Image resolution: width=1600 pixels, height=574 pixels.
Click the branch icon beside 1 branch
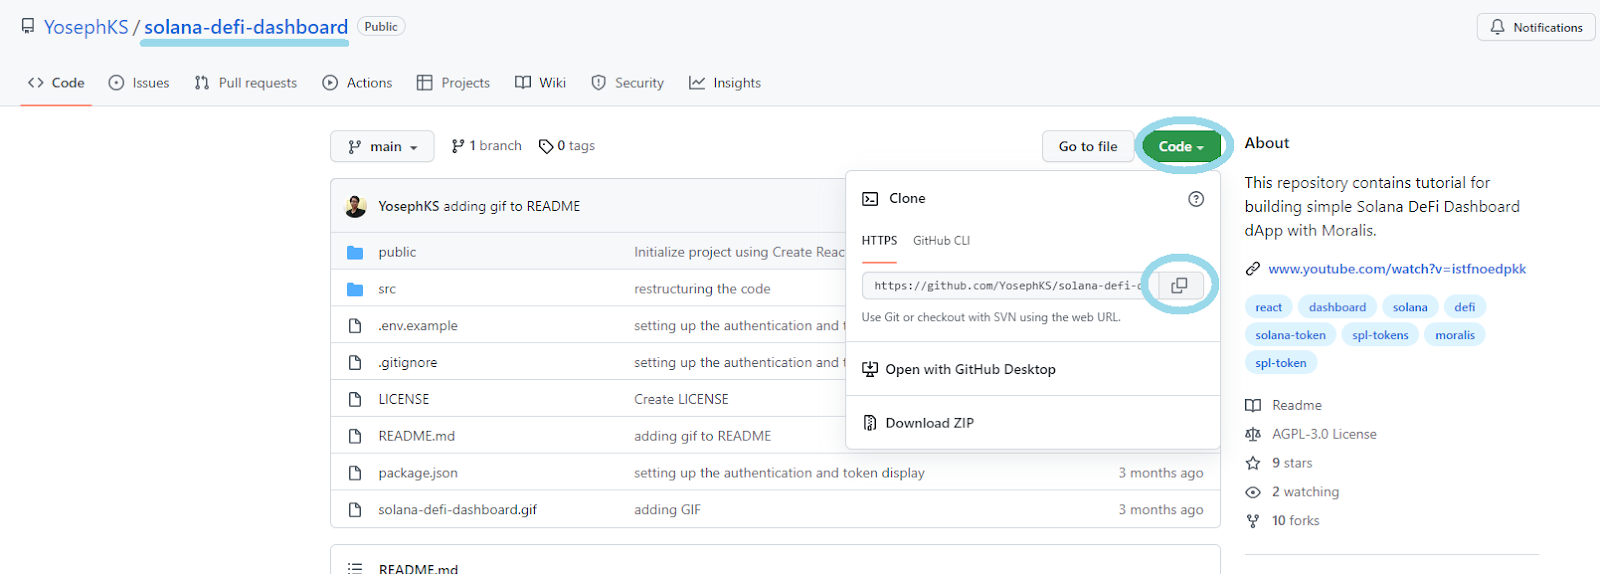[458, 146]
